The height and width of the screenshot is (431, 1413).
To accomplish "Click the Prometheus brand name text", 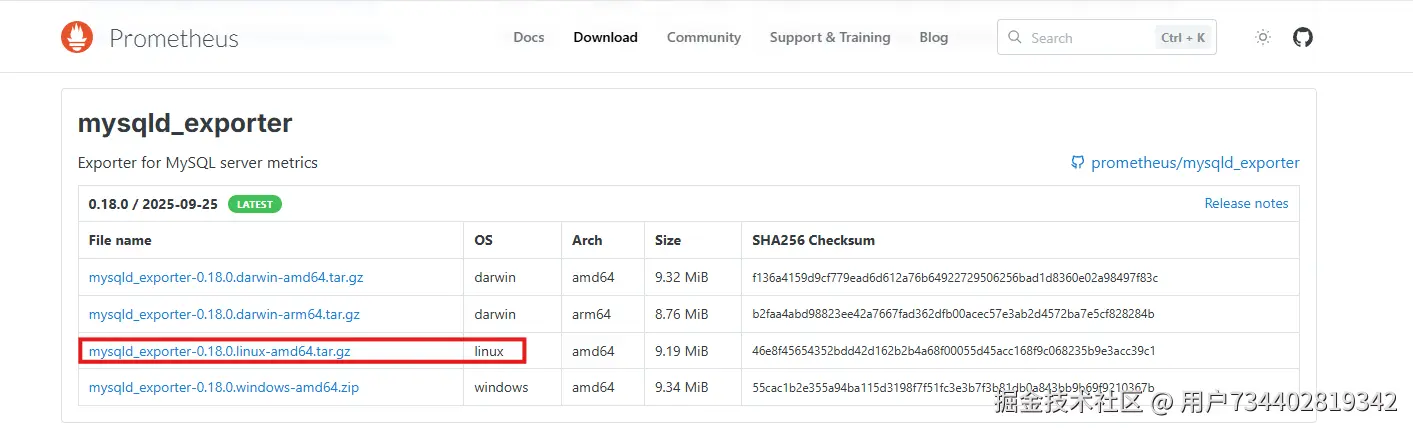I will tap(174, 39).
